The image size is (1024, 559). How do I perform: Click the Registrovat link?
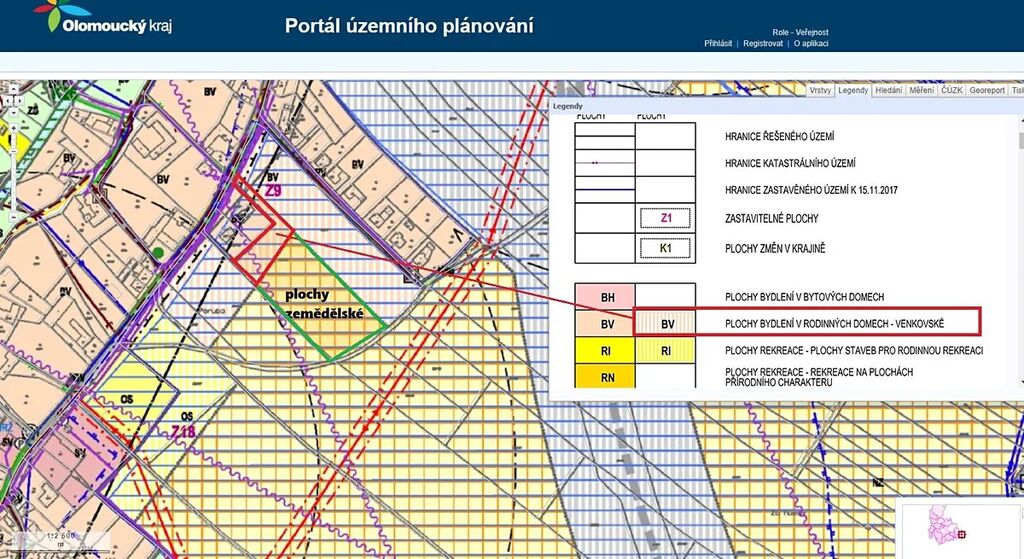tap(764, 44)
